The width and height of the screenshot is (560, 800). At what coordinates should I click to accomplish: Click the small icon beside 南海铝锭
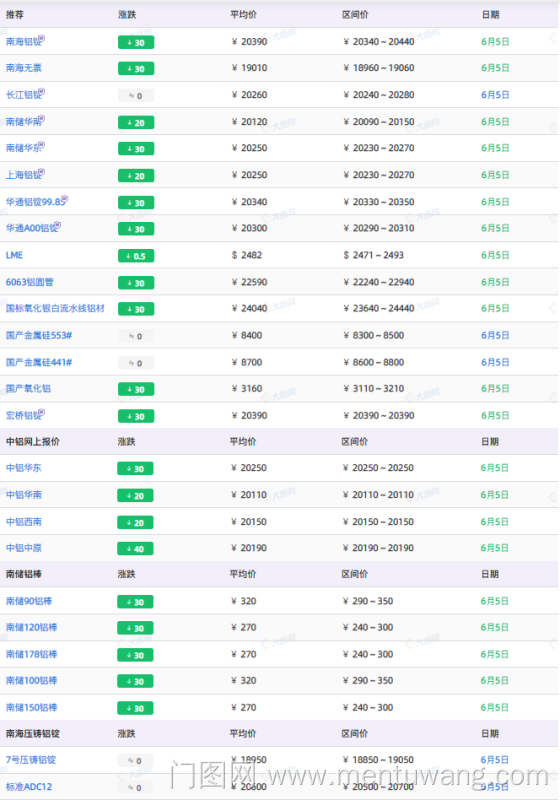pyautogui.click(x=42, y=38)
